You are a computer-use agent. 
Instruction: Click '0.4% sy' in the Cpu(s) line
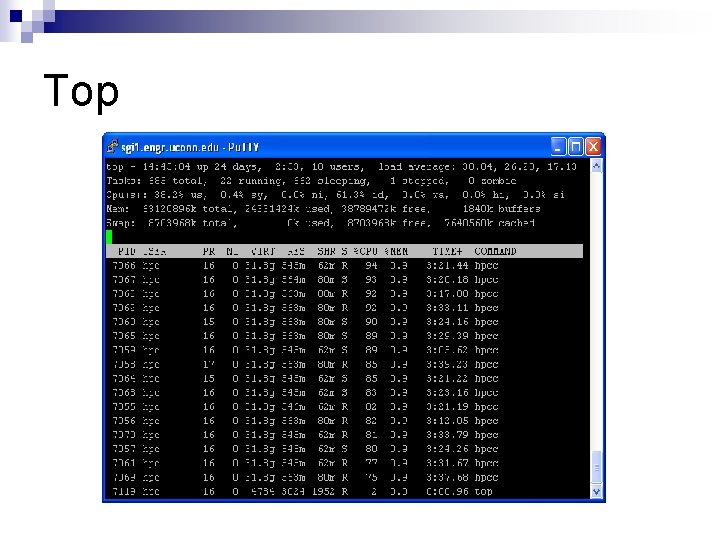(242, 195)
